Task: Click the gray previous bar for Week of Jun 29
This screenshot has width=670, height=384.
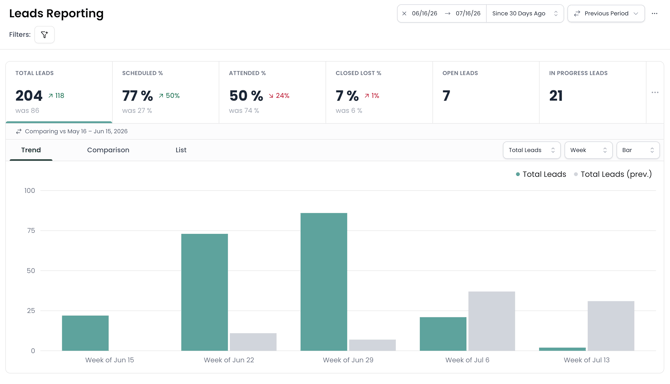Action: coord(373,345)
